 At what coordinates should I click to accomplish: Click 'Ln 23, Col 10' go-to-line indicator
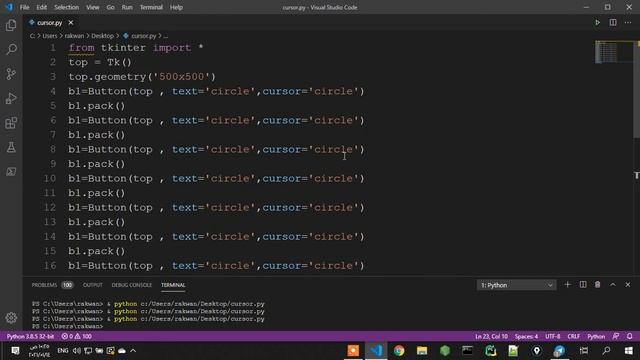[x=491, y=336]
